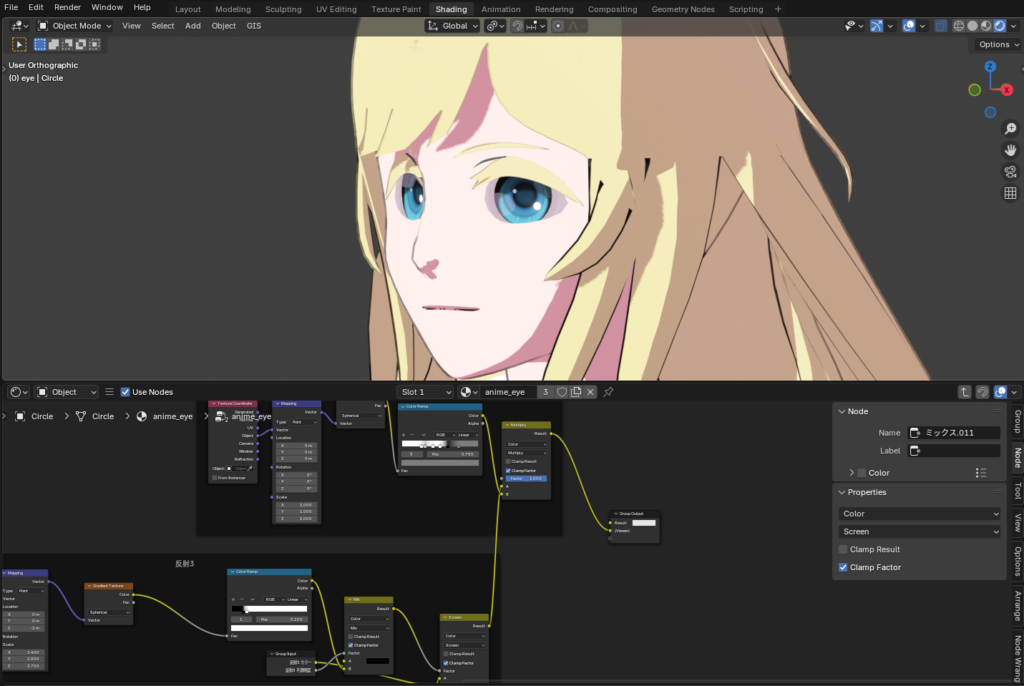Switch viewport to Material Preview shading
Screen dimensions: 1024x686
[x=986, y=26]
